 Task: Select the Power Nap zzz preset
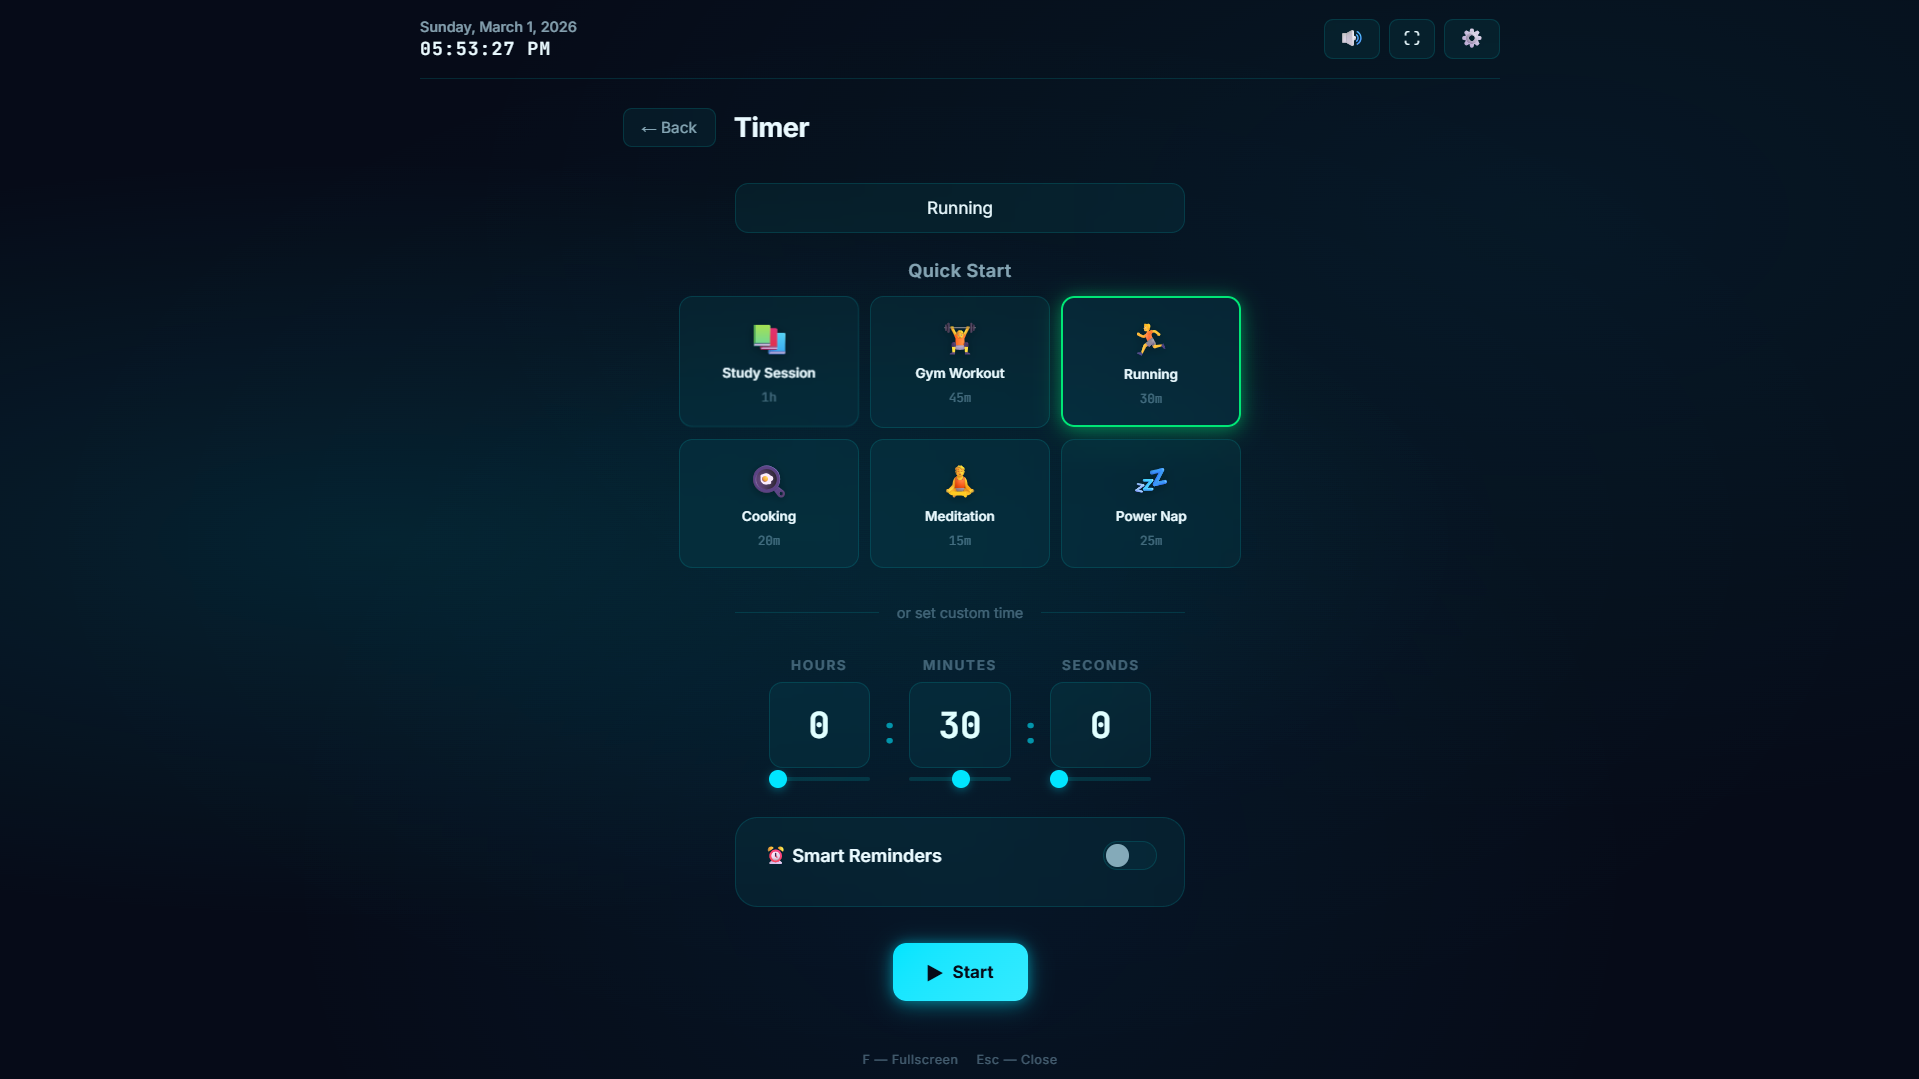[x=1150, y=482]
